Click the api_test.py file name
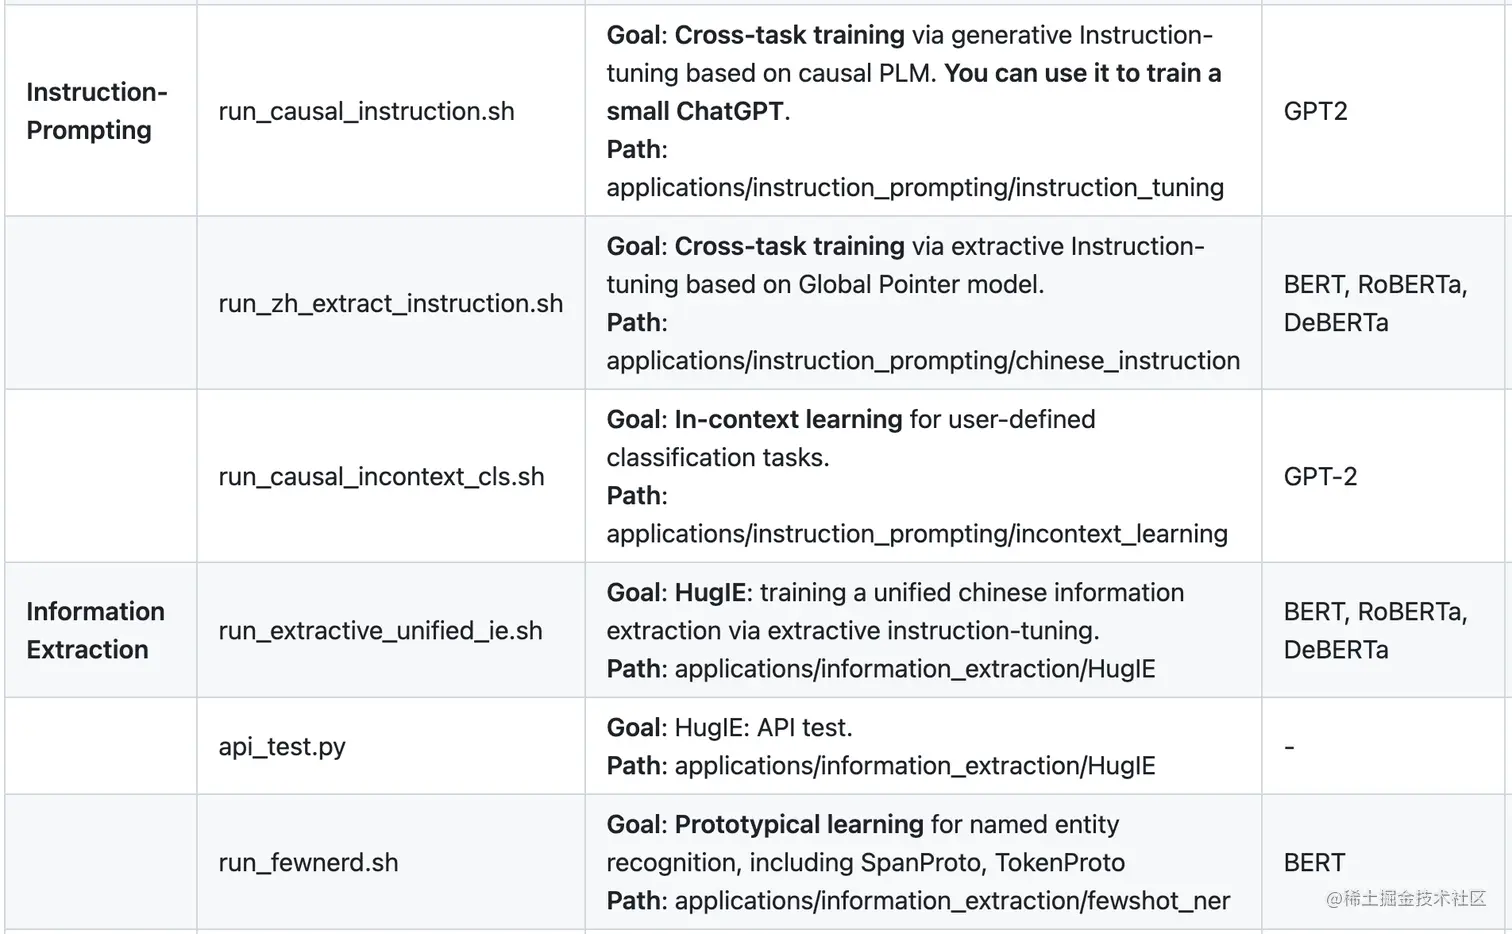Image resolution: width=1512 pixels, height=934 pixels. pos(282,746)
